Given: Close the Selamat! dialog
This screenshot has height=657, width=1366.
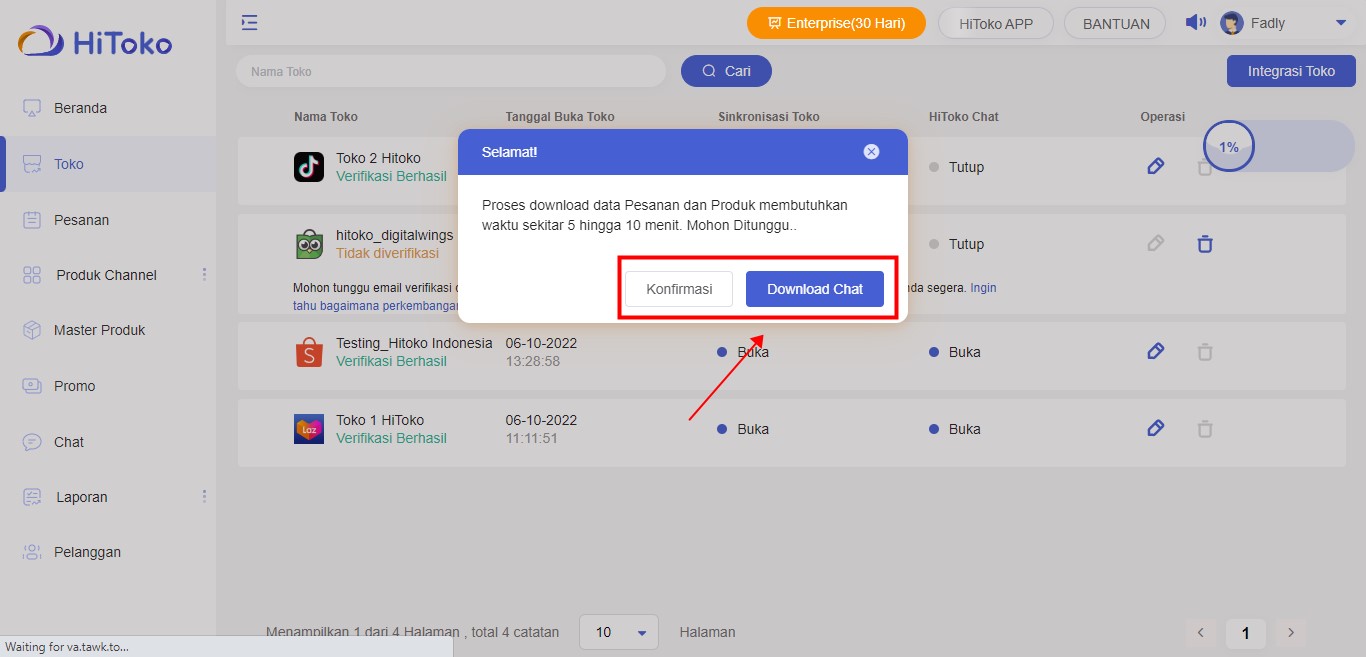Looking at the screenshot, I should 871,152.
